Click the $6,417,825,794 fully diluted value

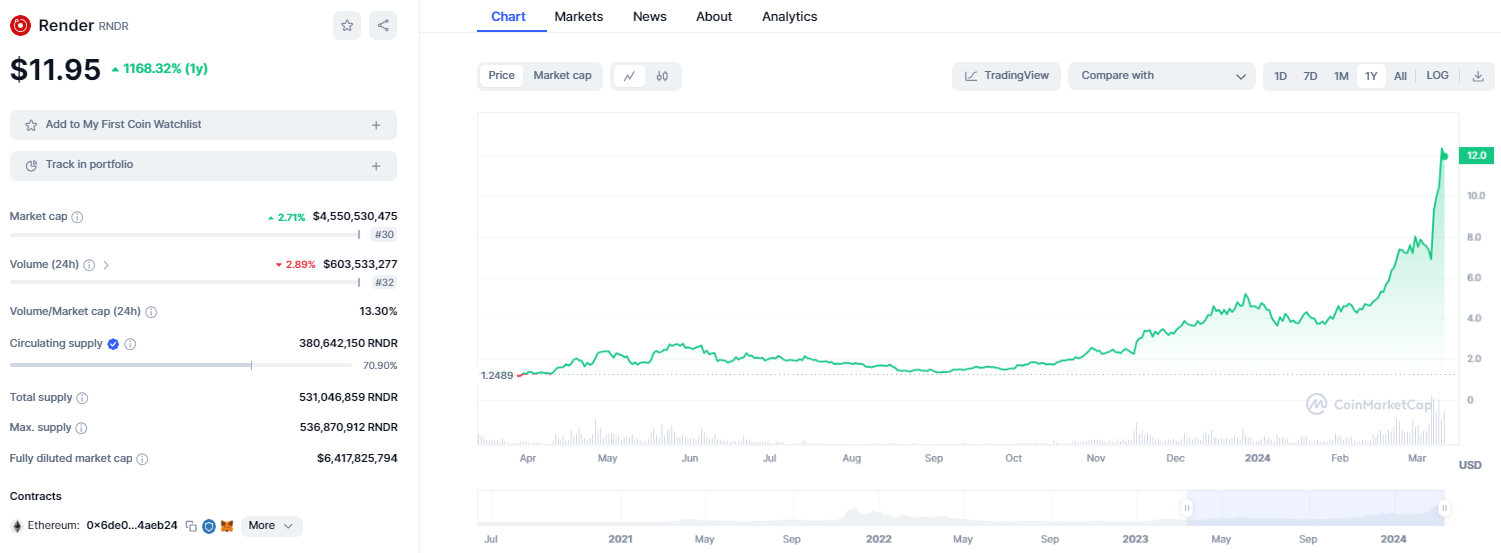tap(357, 459)
